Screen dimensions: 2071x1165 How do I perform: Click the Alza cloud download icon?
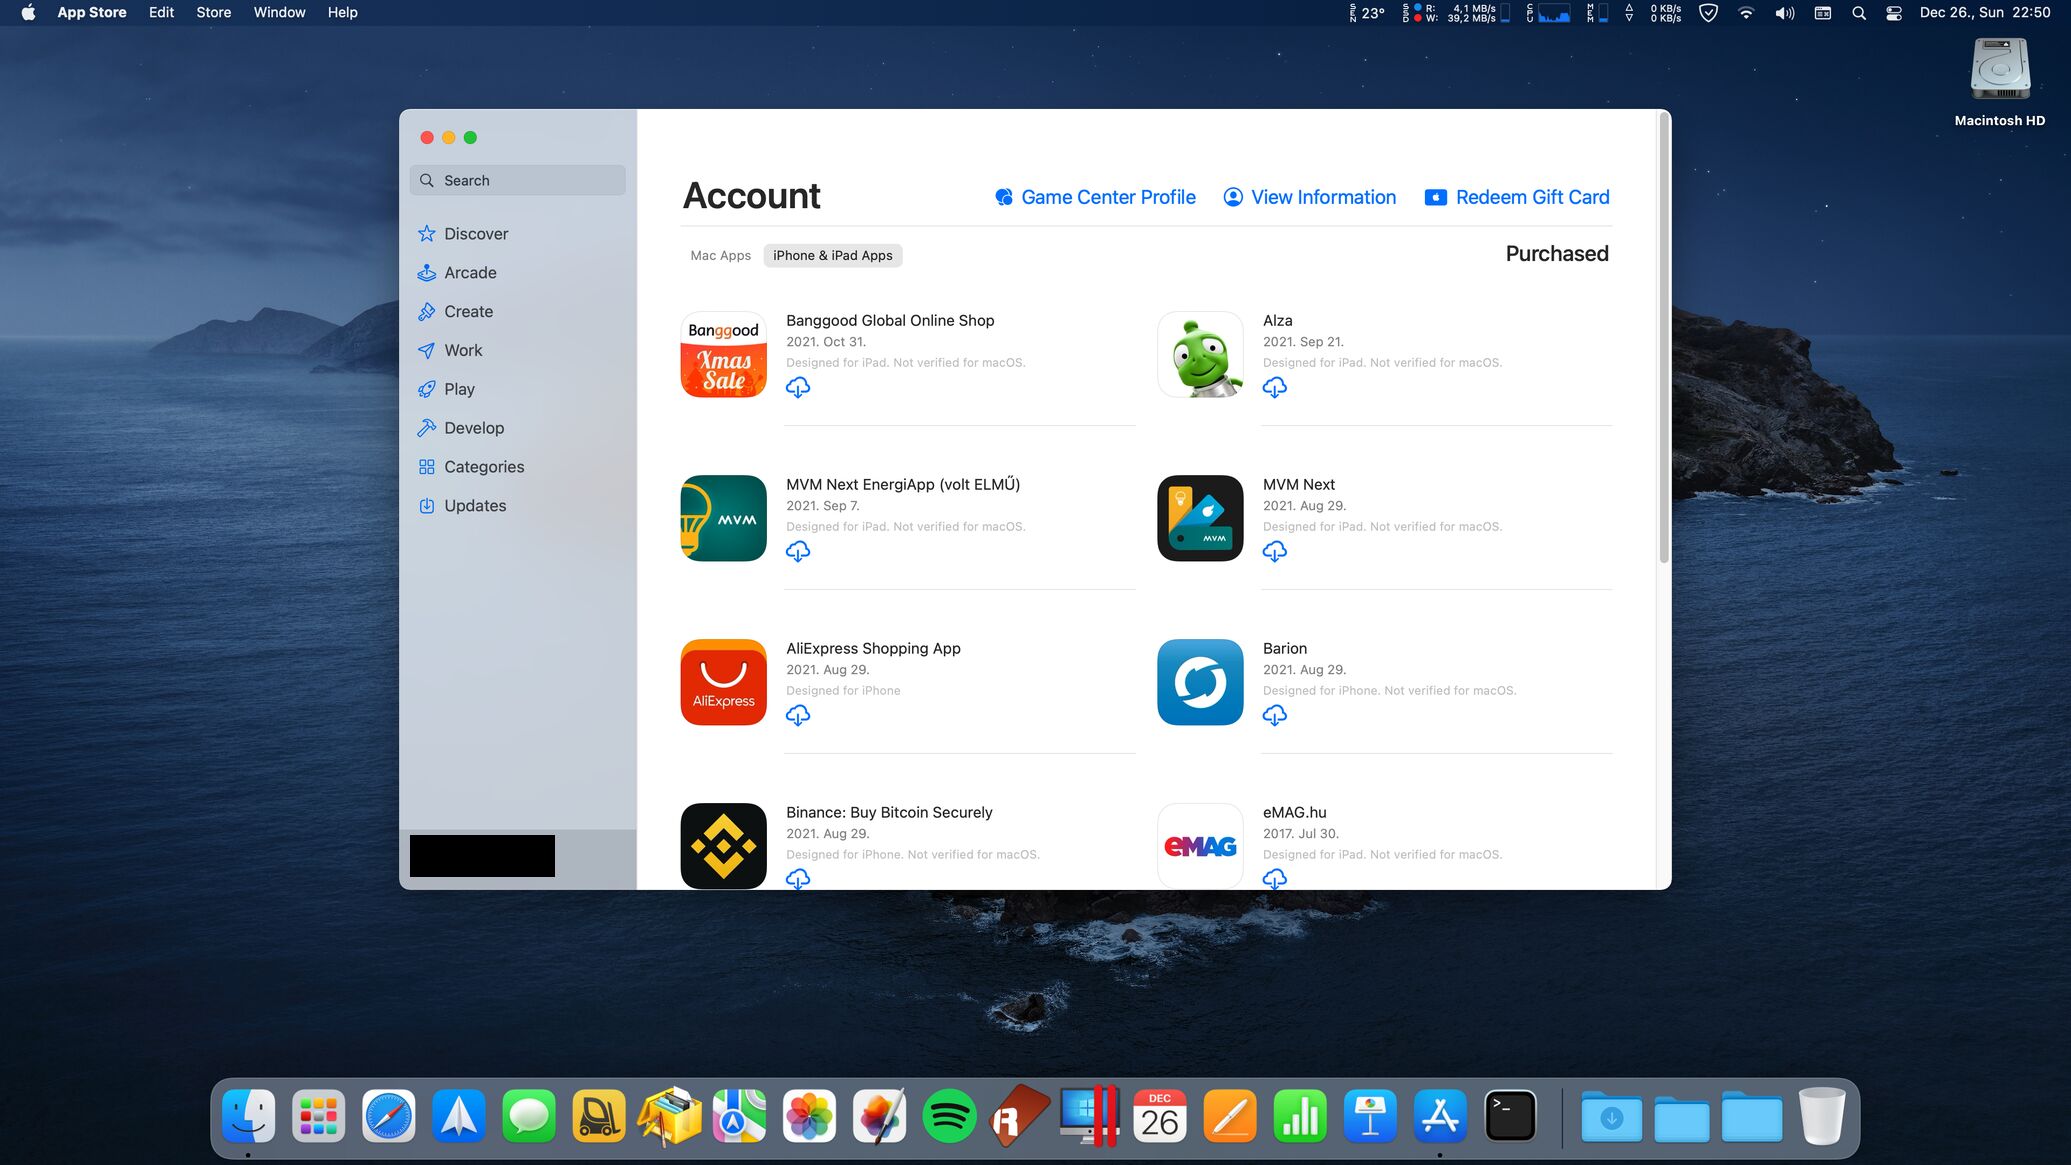point(1274,388)
